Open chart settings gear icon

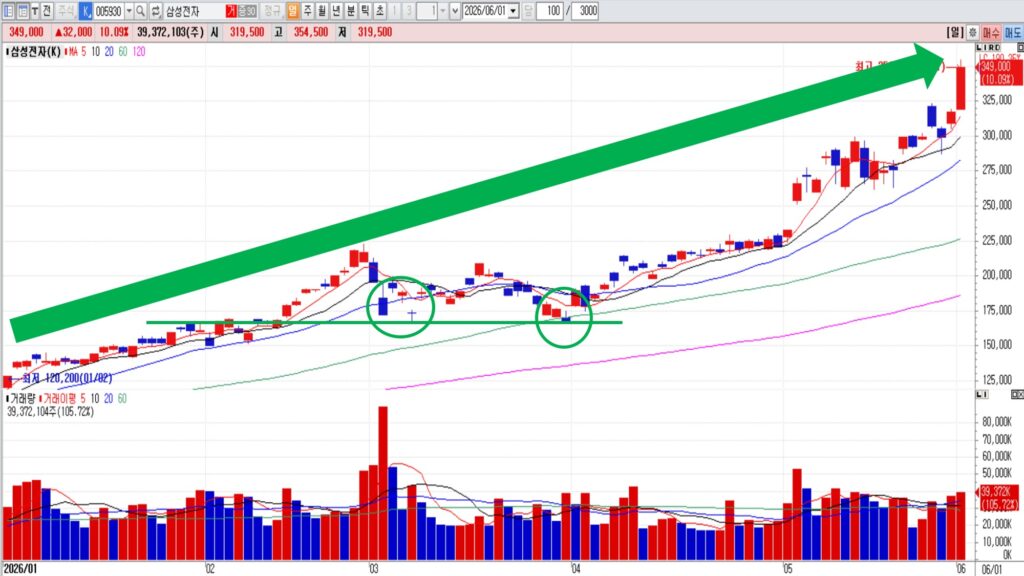tap(972, 32)
